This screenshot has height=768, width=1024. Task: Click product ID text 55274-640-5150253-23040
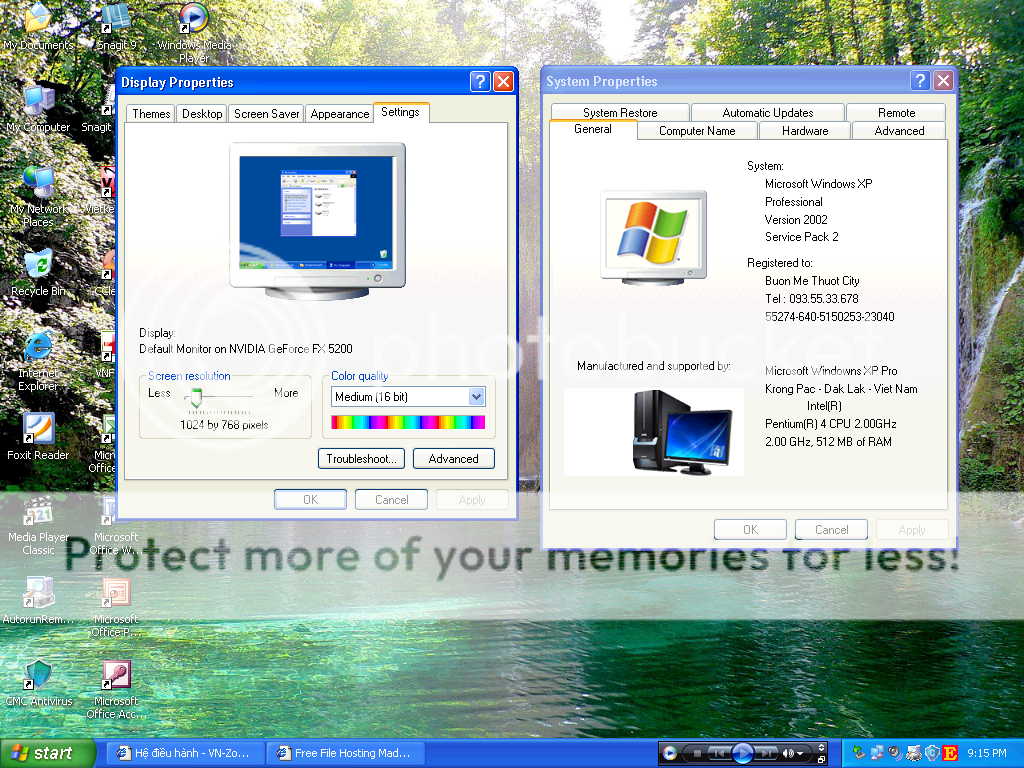(829, 317)
